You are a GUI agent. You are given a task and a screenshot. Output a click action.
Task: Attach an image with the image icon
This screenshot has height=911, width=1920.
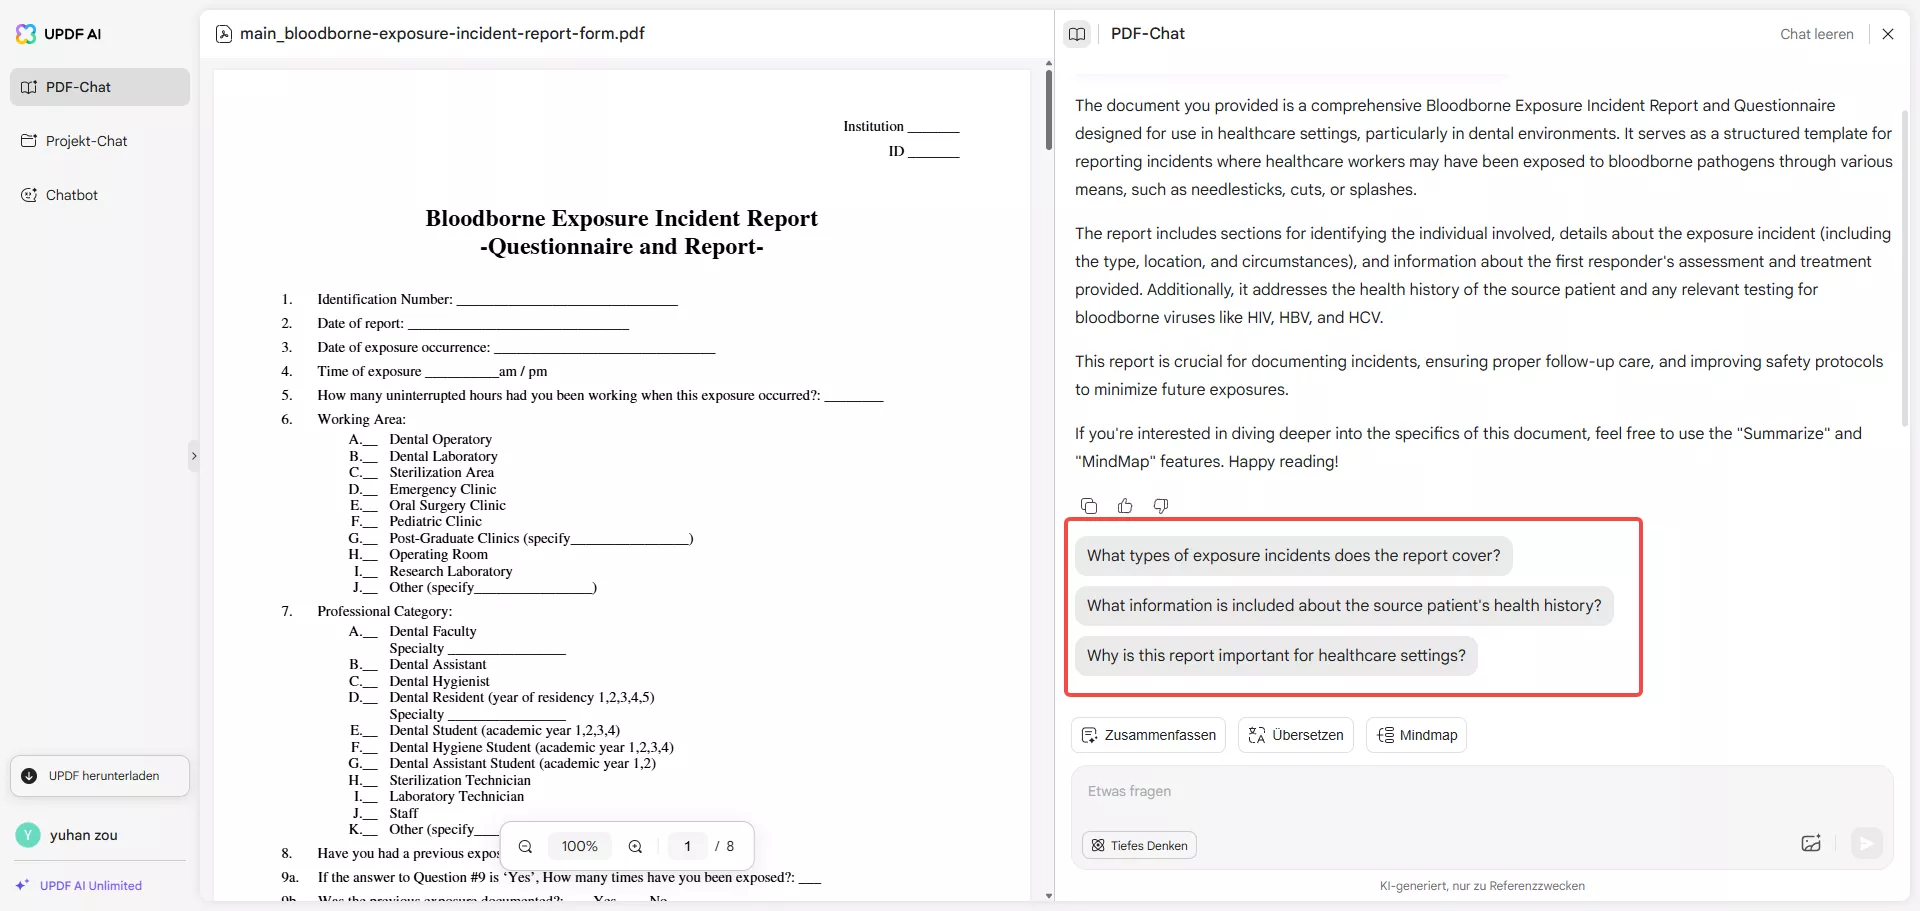1811,844
